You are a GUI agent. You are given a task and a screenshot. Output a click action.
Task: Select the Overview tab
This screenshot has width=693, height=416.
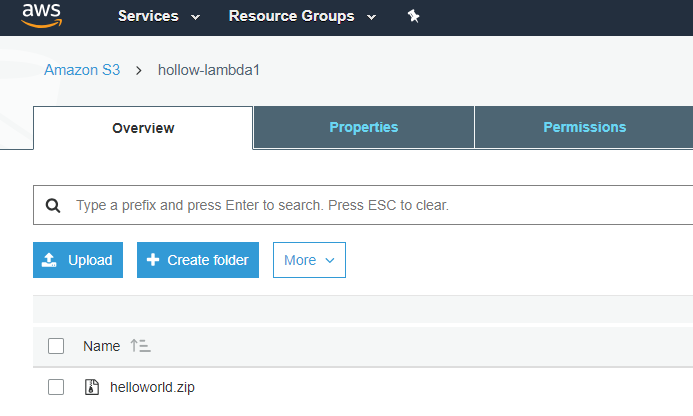143,128
